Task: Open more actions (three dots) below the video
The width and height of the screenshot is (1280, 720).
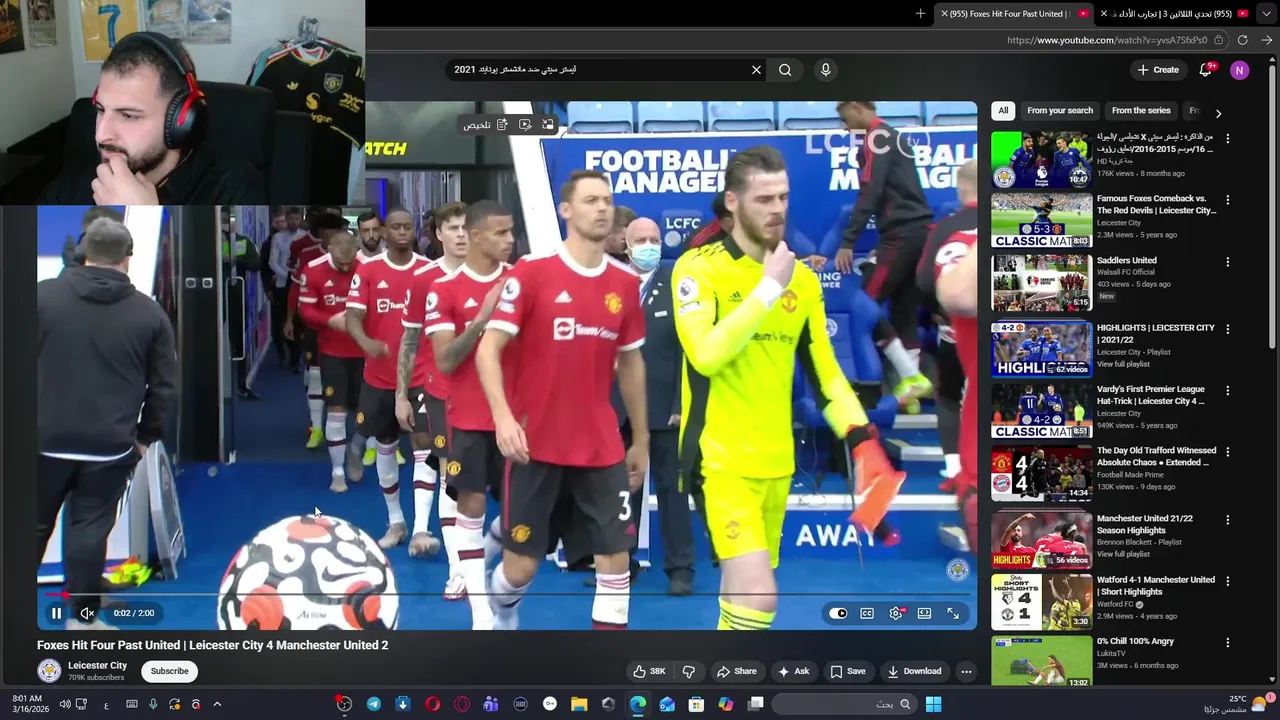Action: coord(966,671)
